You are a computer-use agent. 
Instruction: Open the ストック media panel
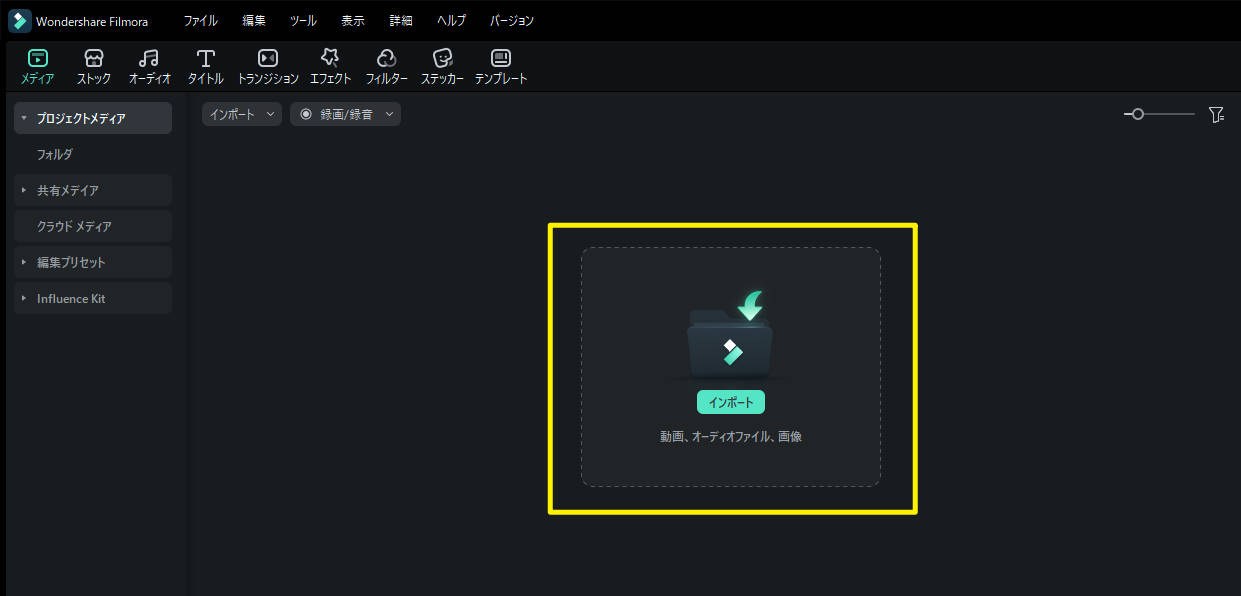pos(93,65)
